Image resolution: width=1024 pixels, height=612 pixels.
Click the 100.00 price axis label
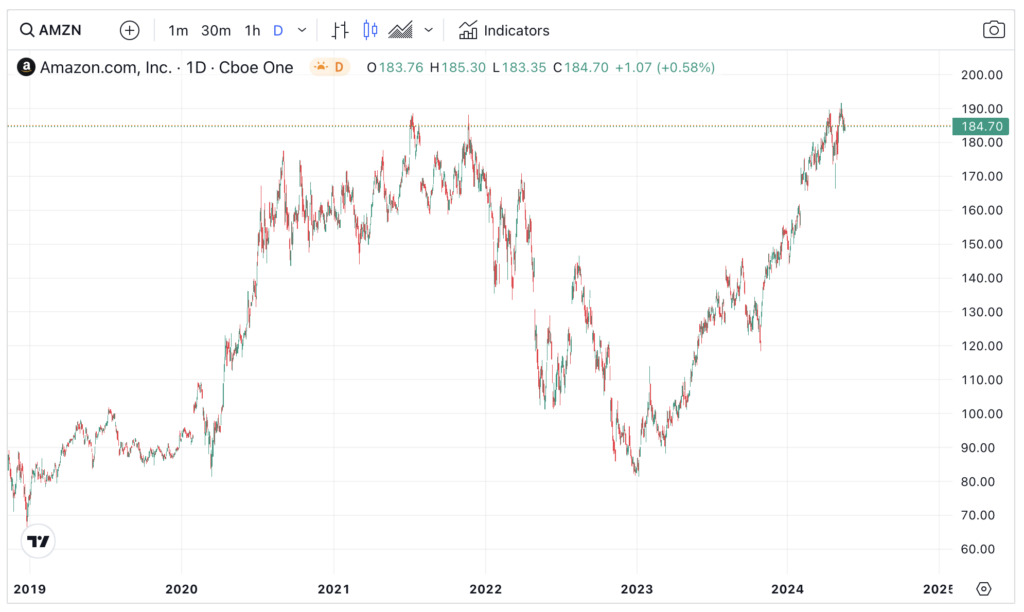click(982, 414)
